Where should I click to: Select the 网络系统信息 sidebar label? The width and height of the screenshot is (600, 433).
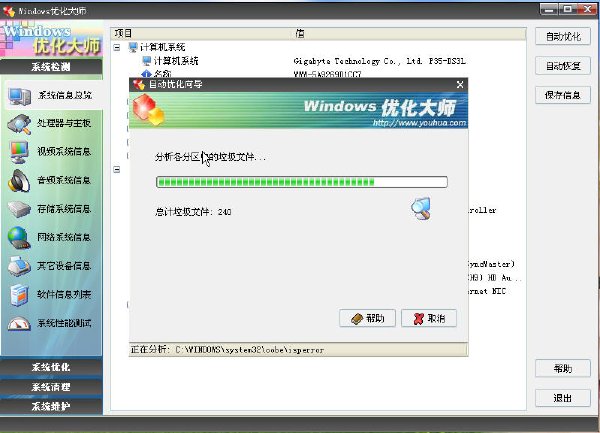pos(64,237)
